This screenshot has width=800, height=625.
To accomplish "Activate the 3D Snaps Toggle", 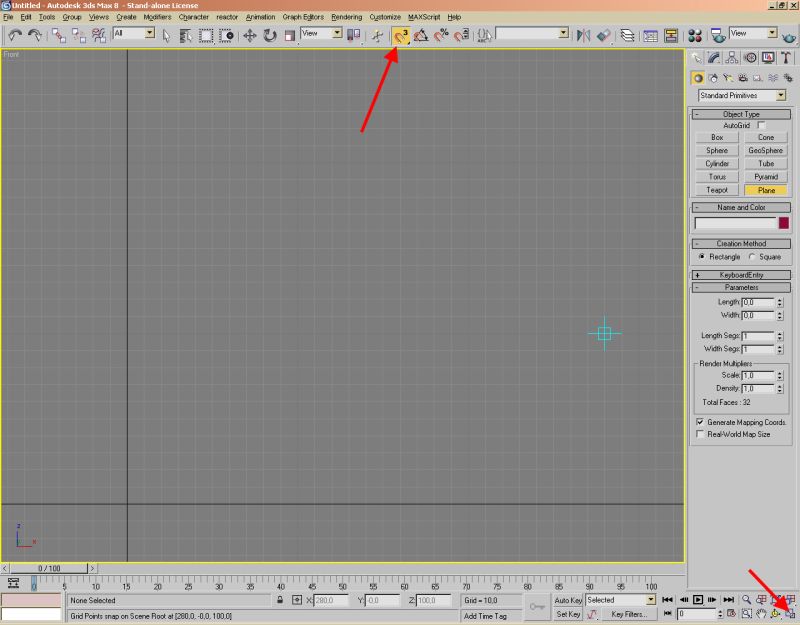I will click(399, 35).
